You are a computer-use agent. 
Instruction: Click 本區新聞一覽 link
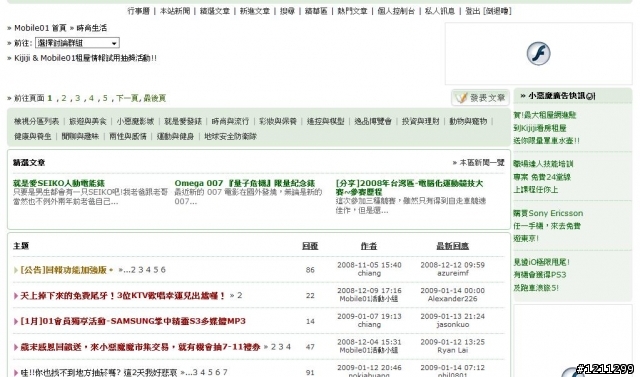[482, 163]
